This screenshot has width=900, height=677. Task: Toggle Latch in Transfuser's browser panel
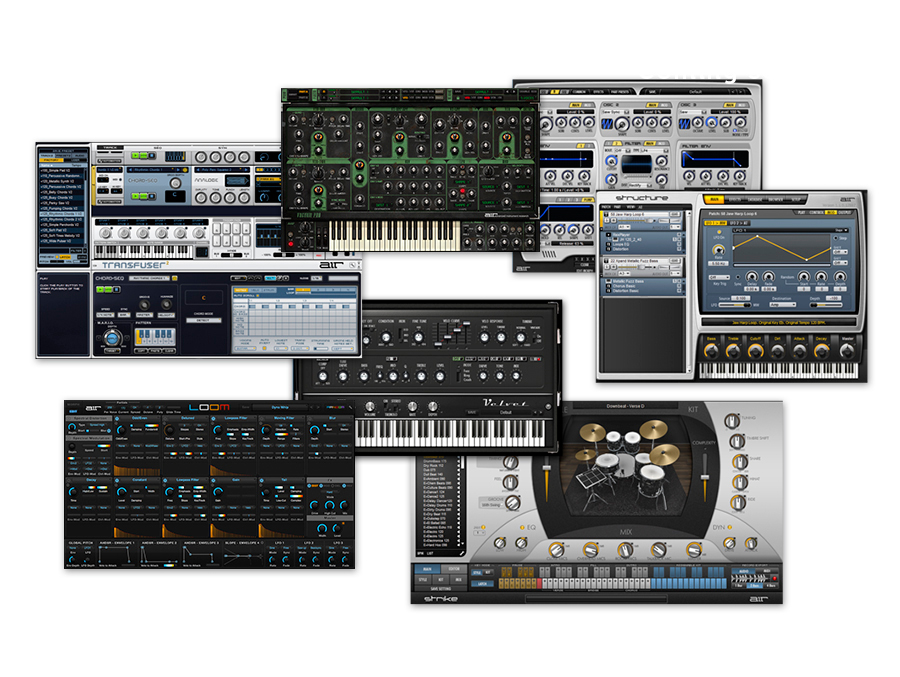(x=64, y=256)
